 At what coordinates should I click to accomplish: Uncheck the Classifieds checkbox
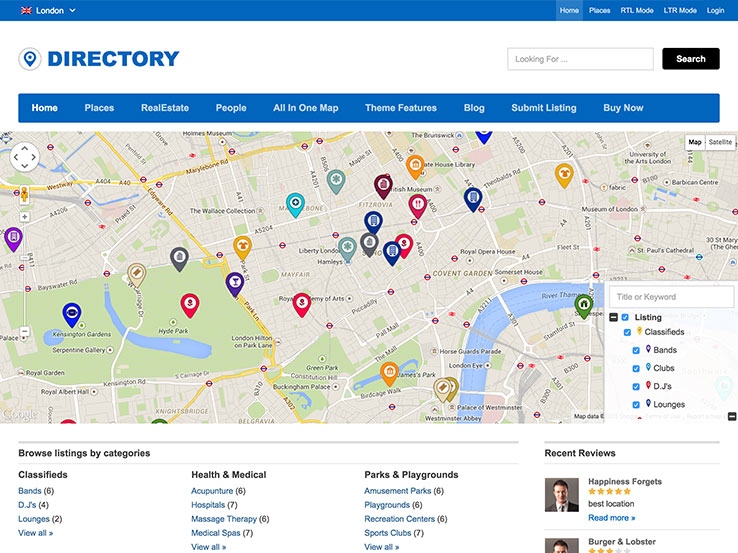[627, 332]
